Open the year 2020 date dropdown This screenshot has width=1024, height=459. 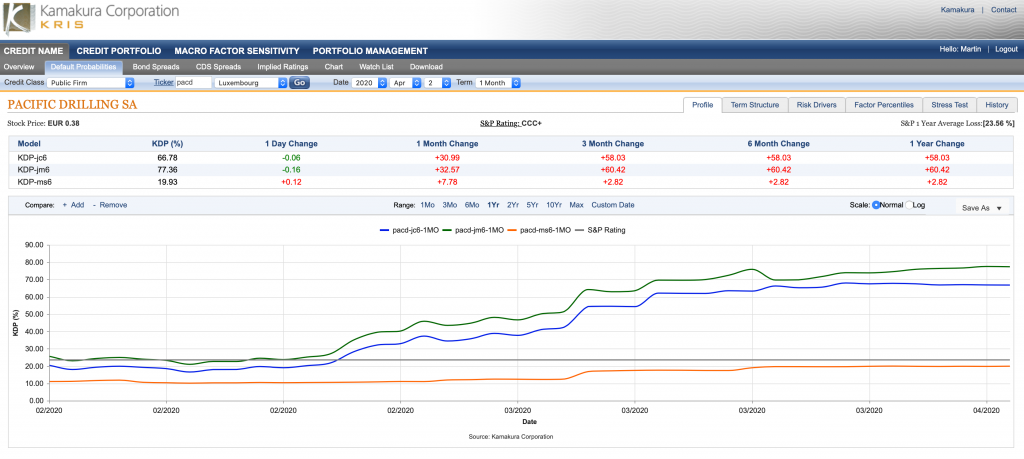click(x=369, y=83)
